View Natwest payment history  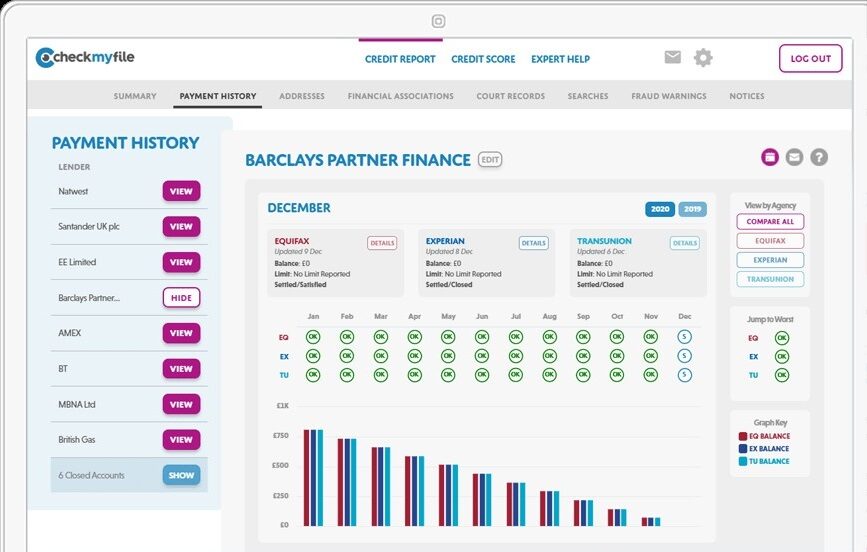pos(181,191)
